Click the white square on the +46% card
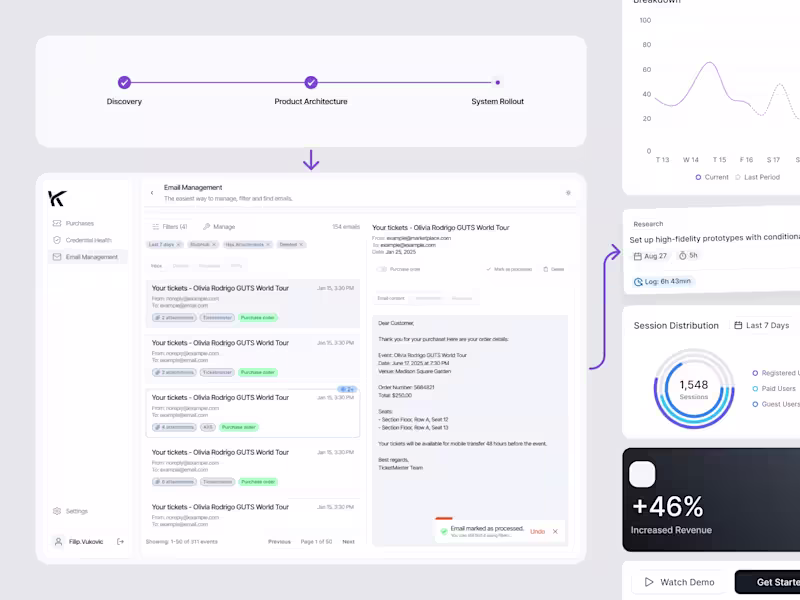 (642, 474)
